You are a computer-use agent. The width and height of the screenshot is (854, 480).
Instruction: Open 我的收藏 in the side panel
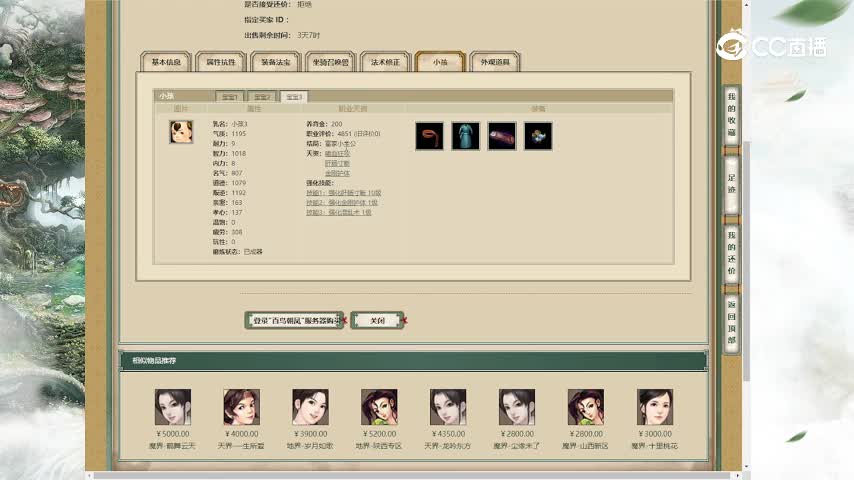coord(731,114)
